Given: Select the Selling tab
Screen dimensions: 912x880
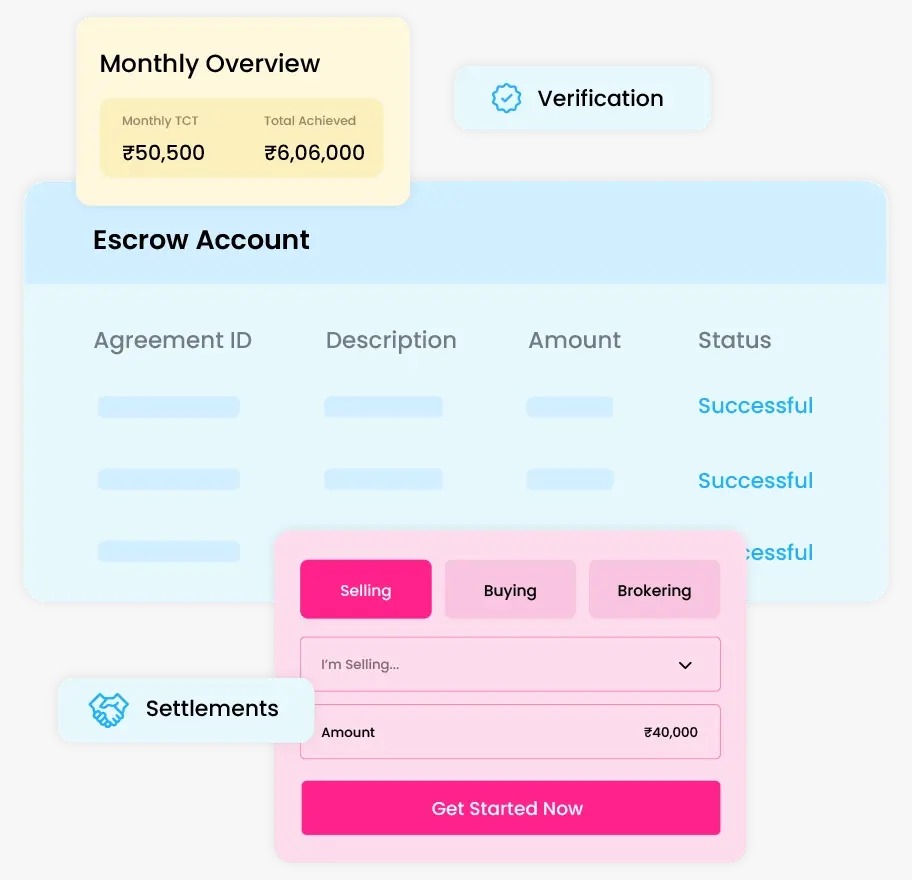Looking at the screenshot, I should coord(365,590).
